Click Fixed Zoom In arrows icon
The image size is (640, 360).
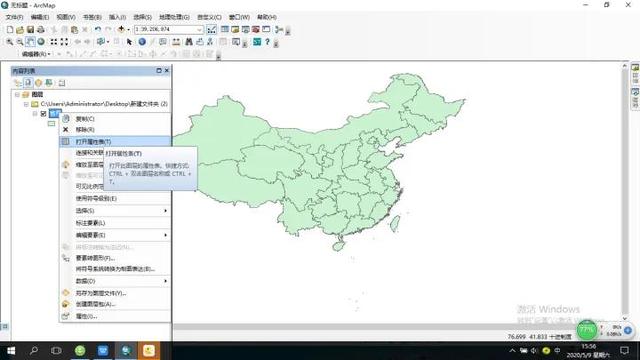point(54,42)
